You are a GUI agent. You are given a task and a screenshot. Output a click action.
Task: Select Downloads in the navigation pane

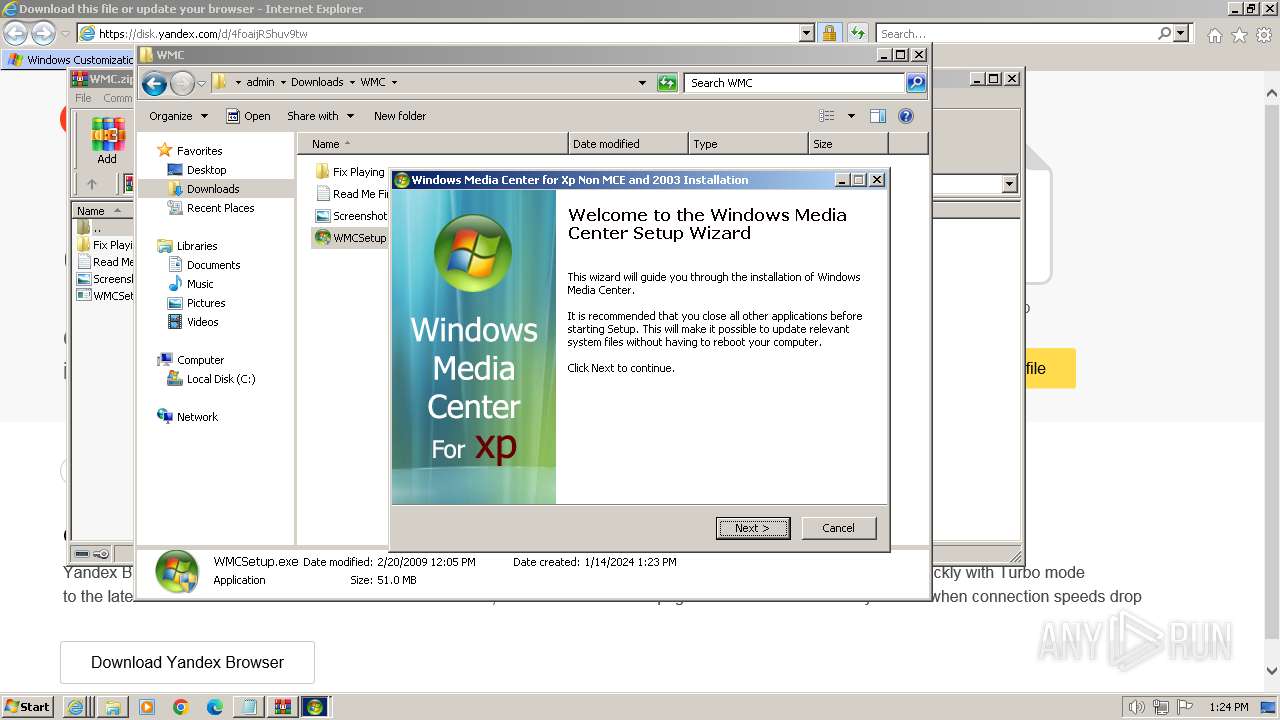(x=213, y=189)
